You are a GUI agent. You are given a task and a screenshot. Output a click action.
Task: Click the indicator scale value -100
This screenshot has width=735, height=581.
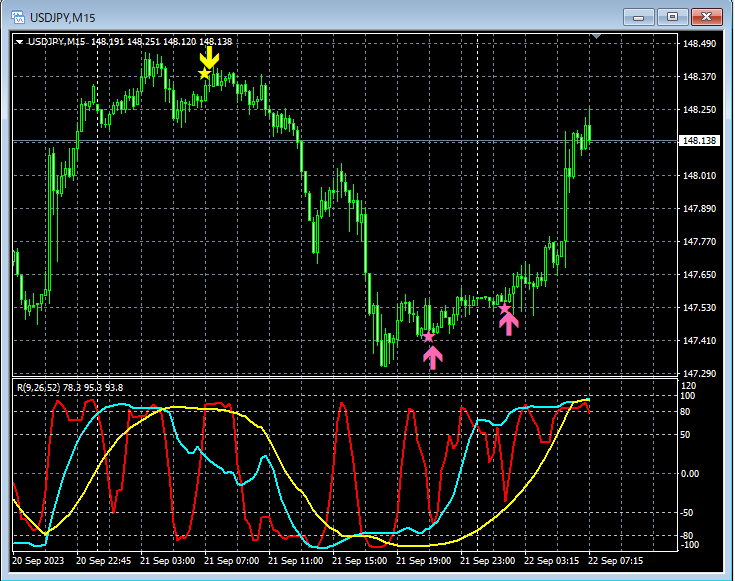(x=690, y=545)
